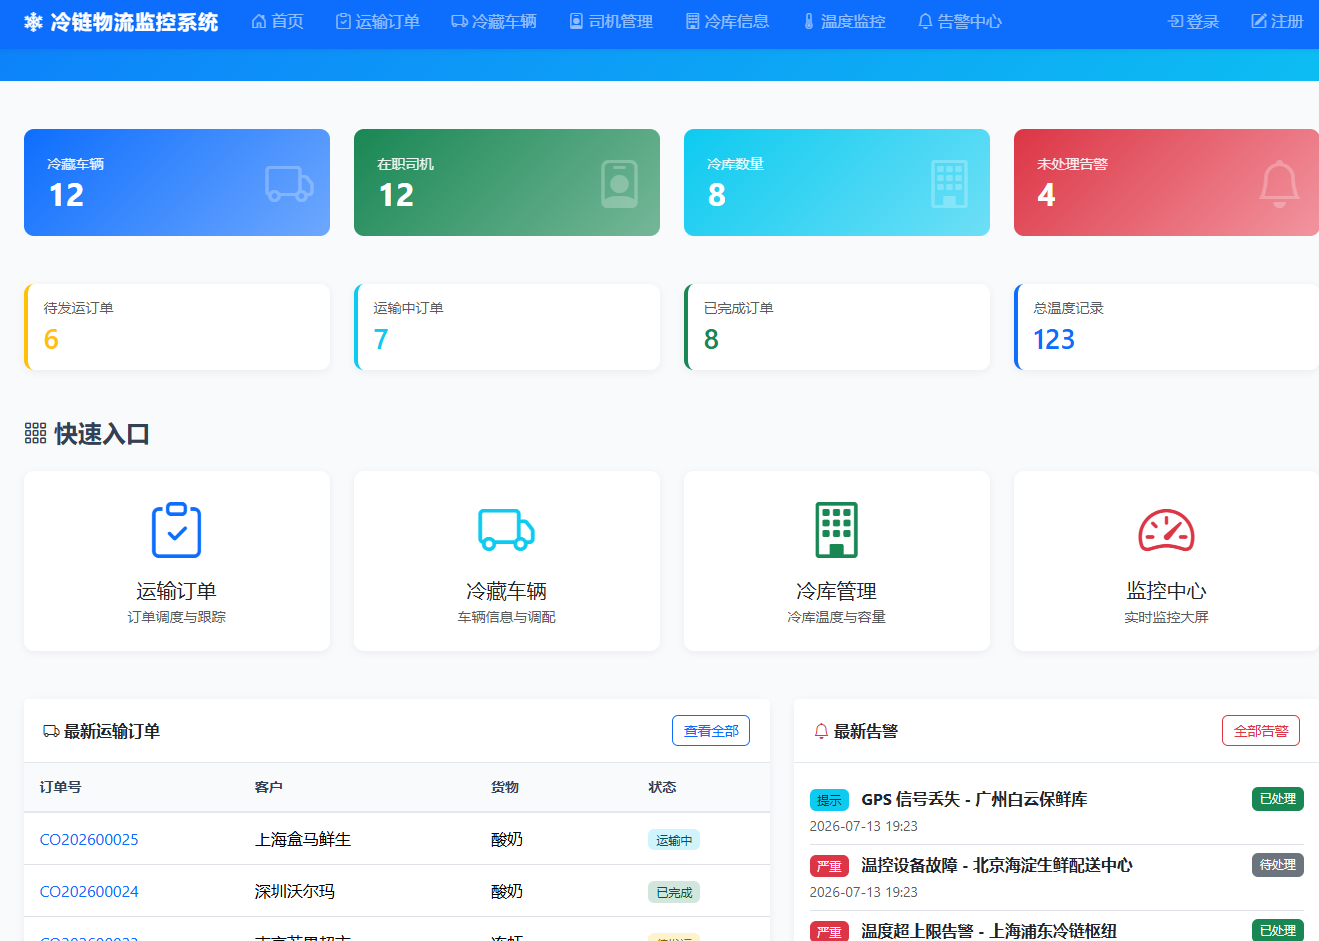Click the 登录 login link
Image resolution: width=1319 pixels, height=941 pixels.
tap(1194, 21)
